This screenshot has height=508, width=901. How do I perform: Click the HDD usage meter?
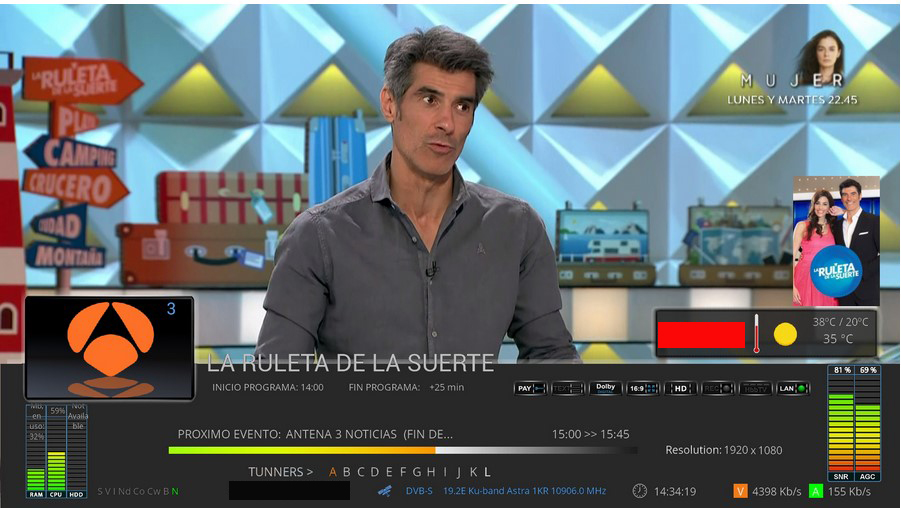(x=76, y=451)
